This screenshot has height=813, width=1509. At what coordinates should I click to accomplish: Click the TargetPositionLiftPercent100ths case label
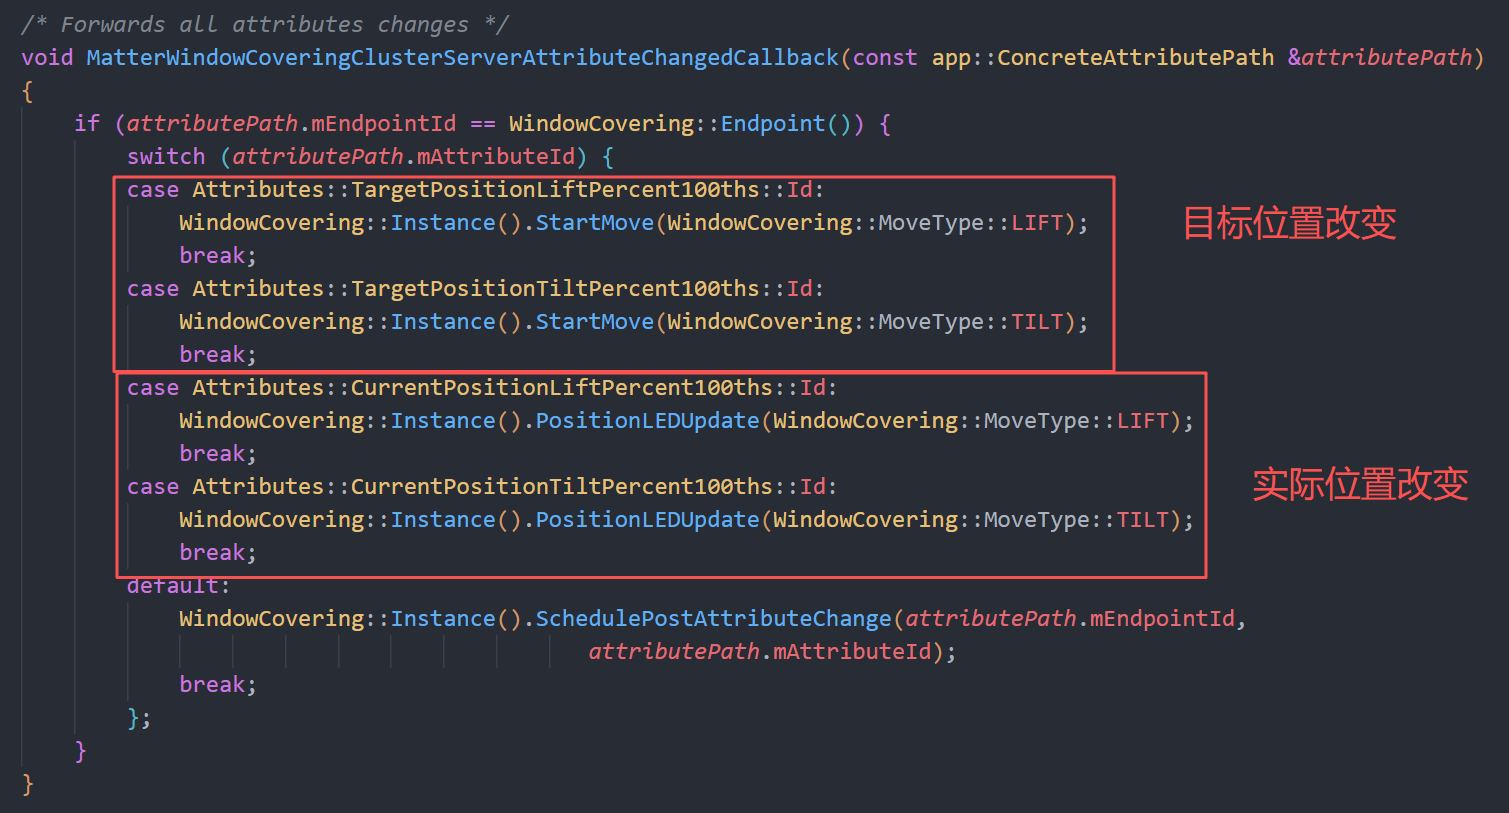pyautogui.click(x=555, y=190)
